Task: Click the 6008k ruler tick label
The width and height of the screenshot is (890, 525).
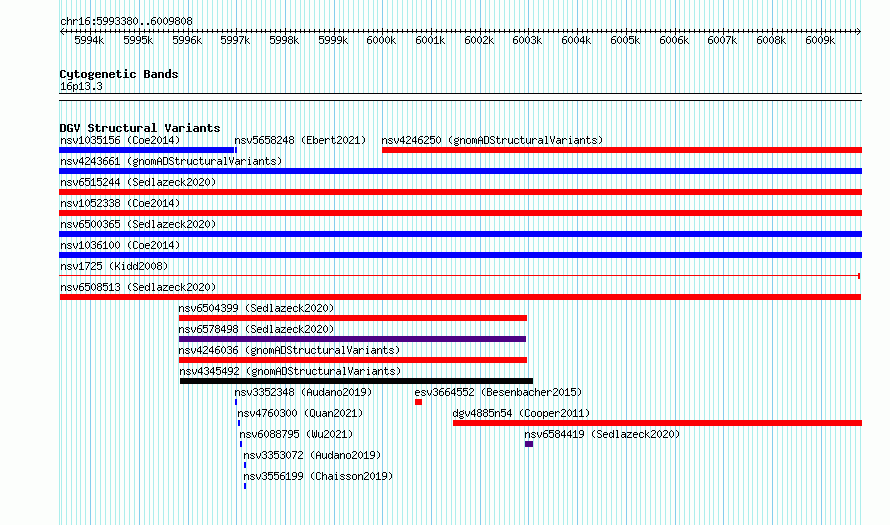Action: 771,41
